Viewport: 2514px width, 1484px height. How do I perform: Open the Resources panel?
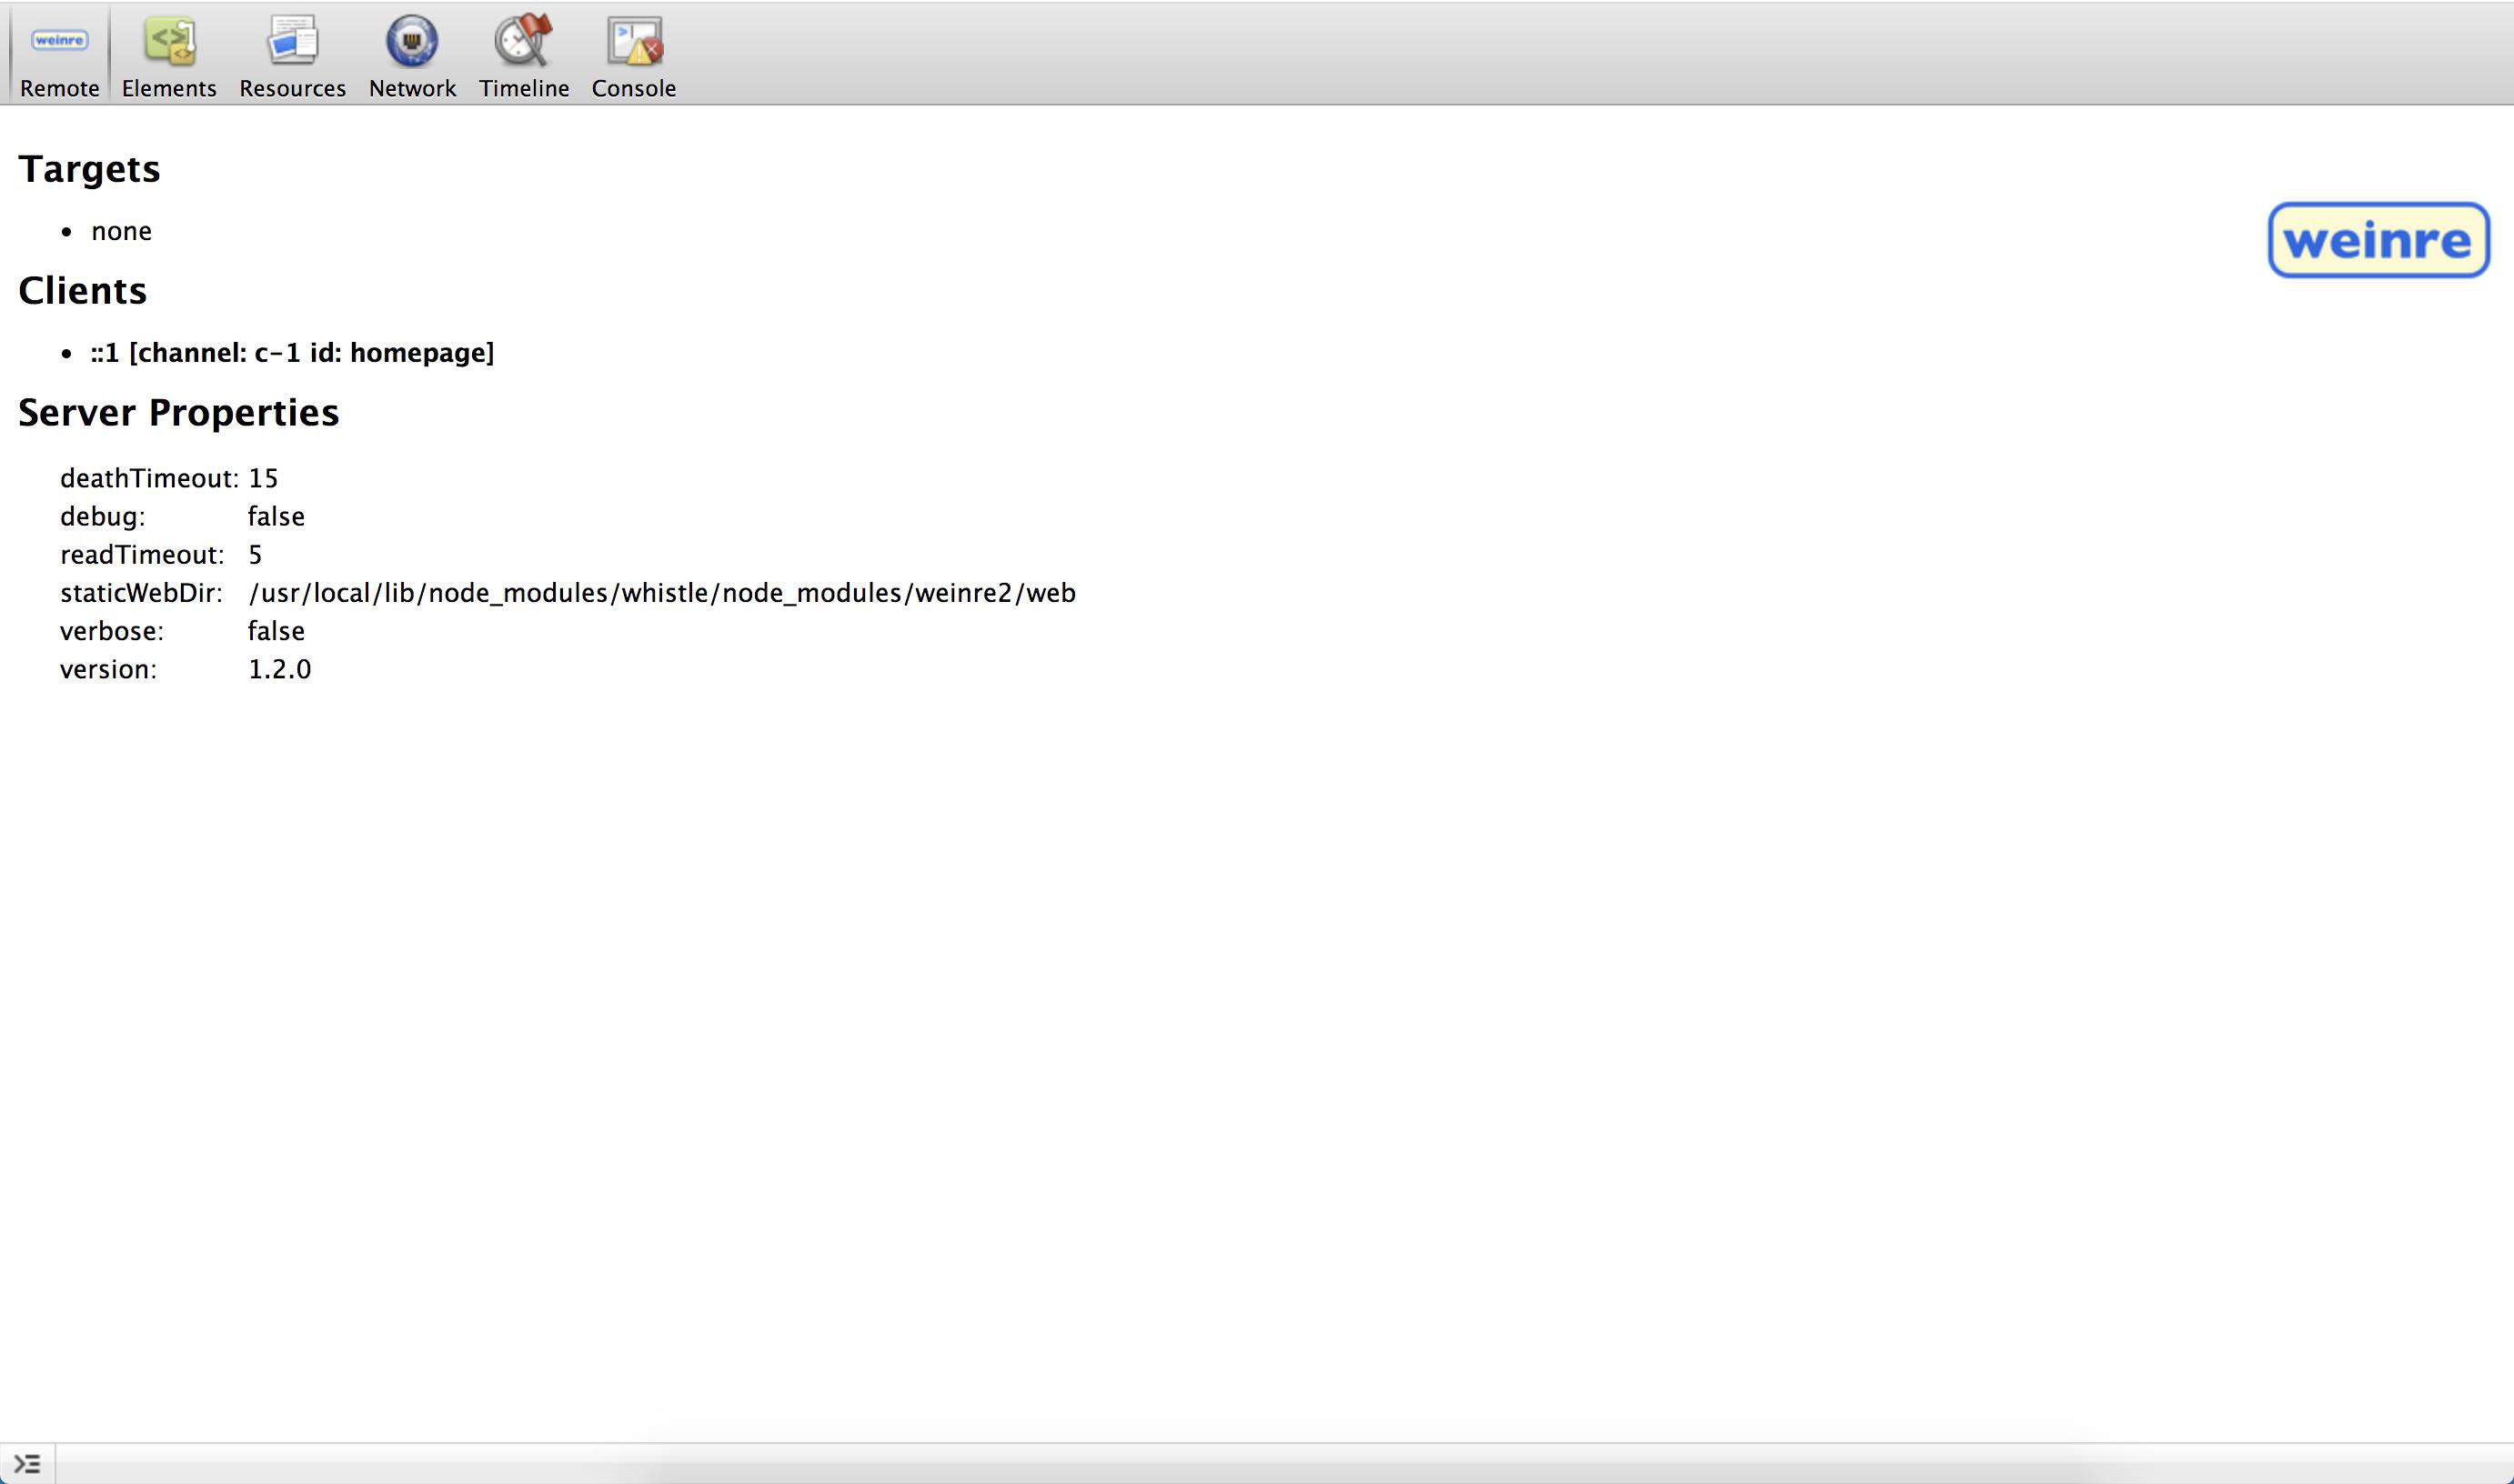tap(292, 55)
